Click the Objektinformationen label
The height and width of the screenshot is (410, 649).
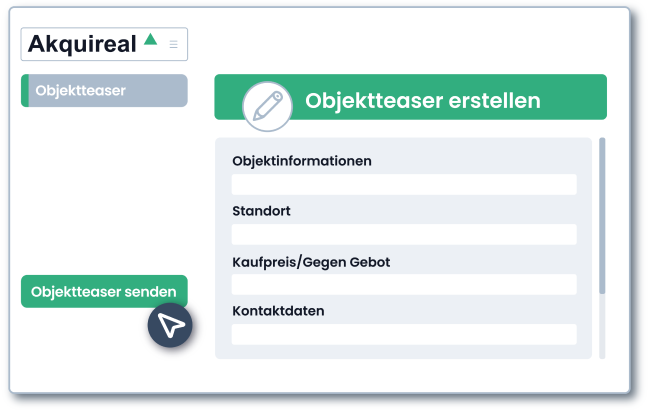pyautogui.click(x=302, y=161)
